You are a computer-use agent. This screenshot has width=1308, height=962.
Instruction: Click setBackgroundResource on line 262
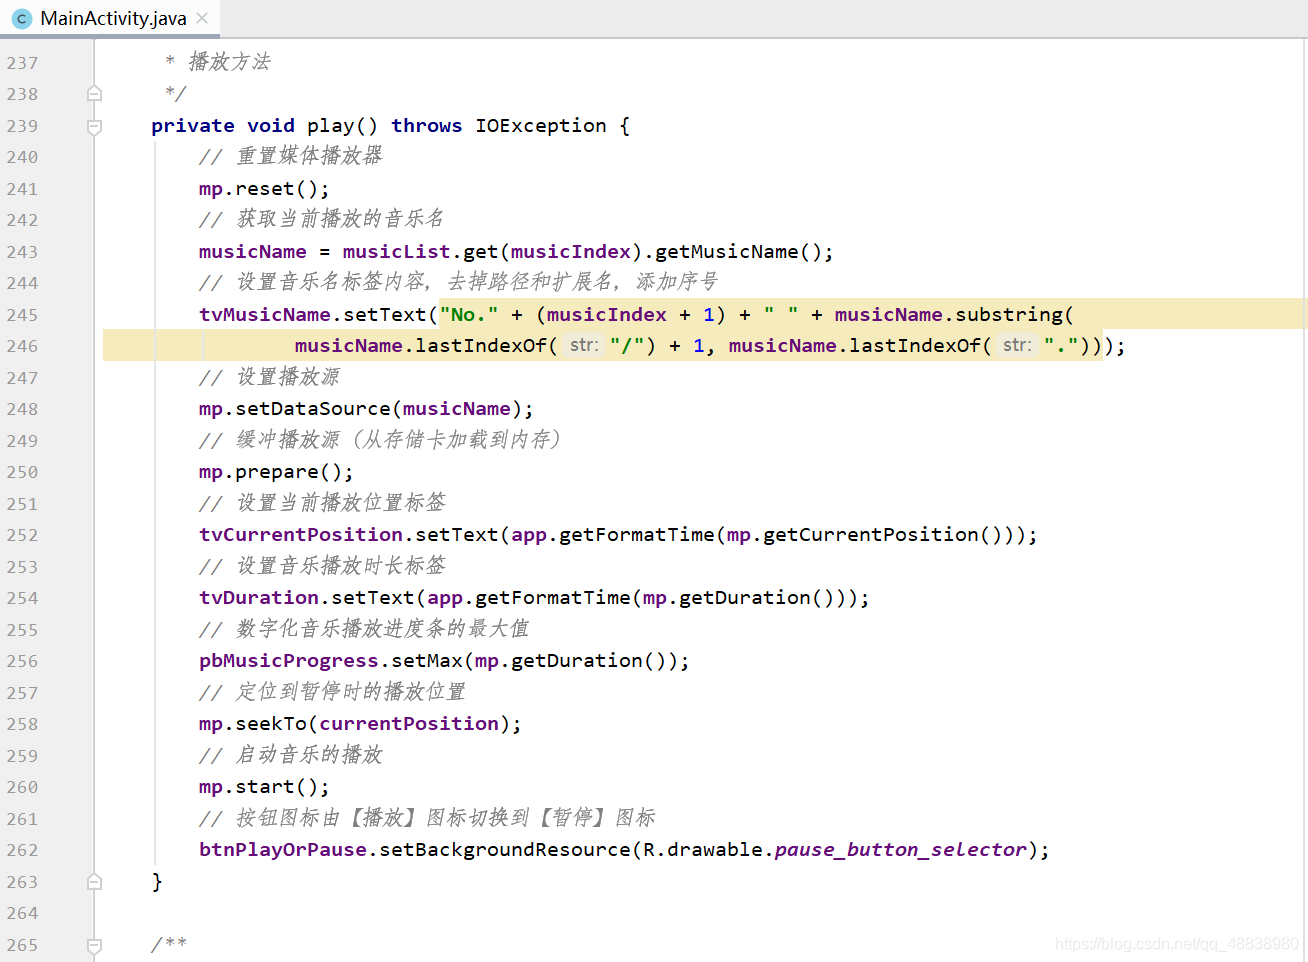point(505,850)
